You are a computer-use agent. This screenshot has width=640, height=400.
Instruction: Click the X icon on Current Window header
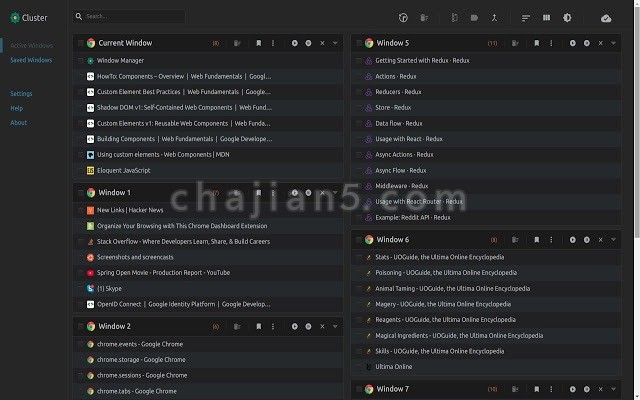322,43
